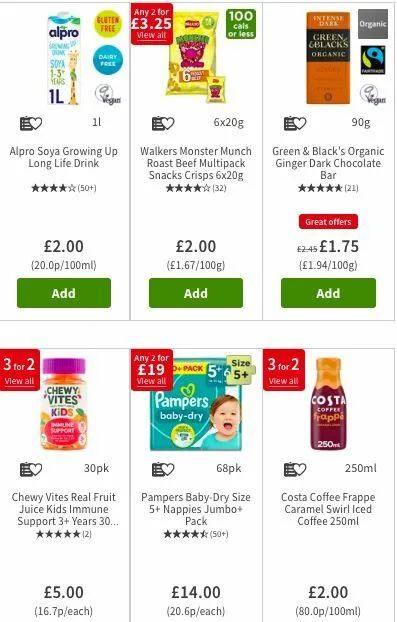Add Green & Black's Ginger Chocolate to basket

pos(328,293)
